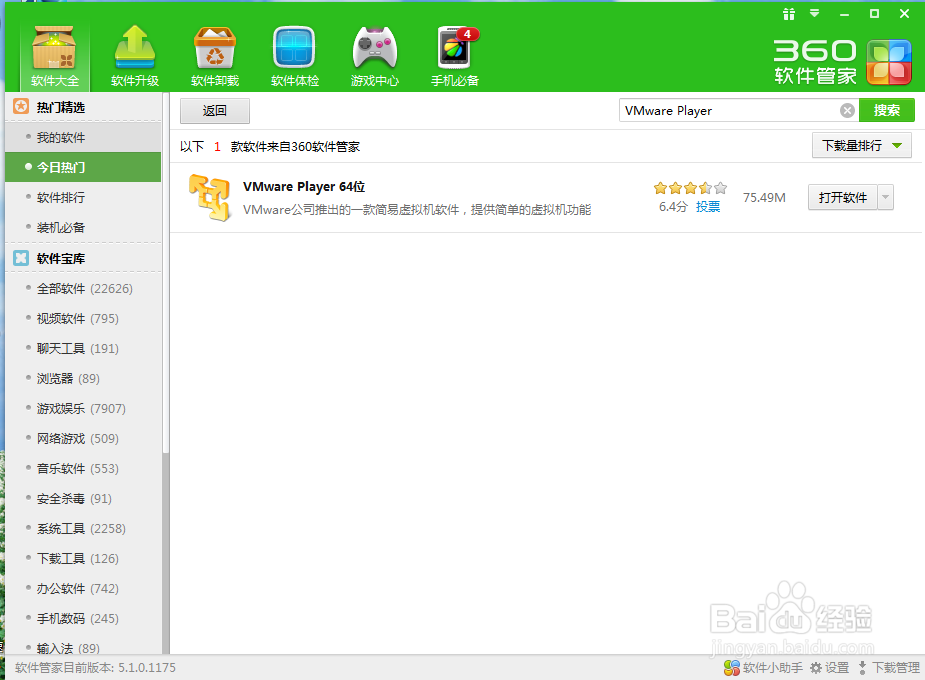Click the 投票 vote link
This screenshot has width=925, height=680.
pos(708,206)
